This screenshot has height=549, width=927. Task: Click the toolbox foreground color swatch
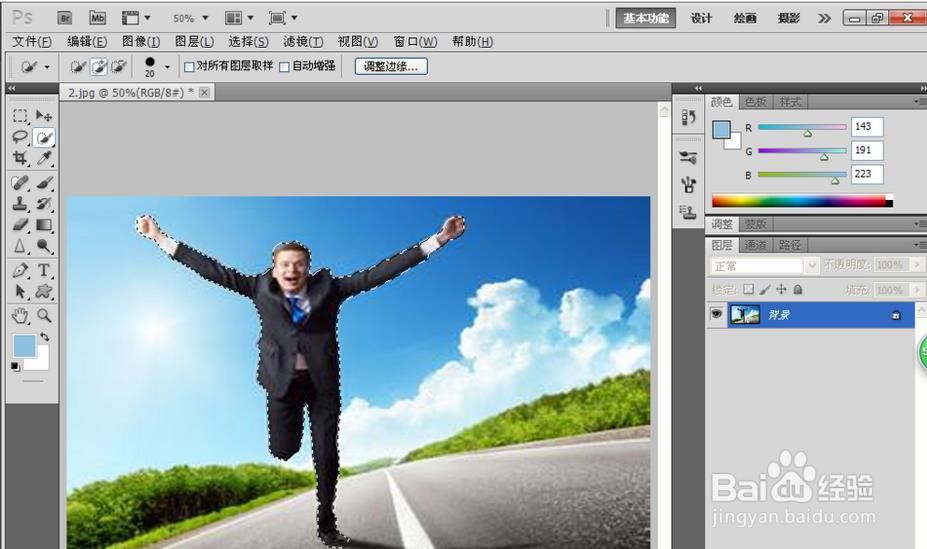point(24,346)
